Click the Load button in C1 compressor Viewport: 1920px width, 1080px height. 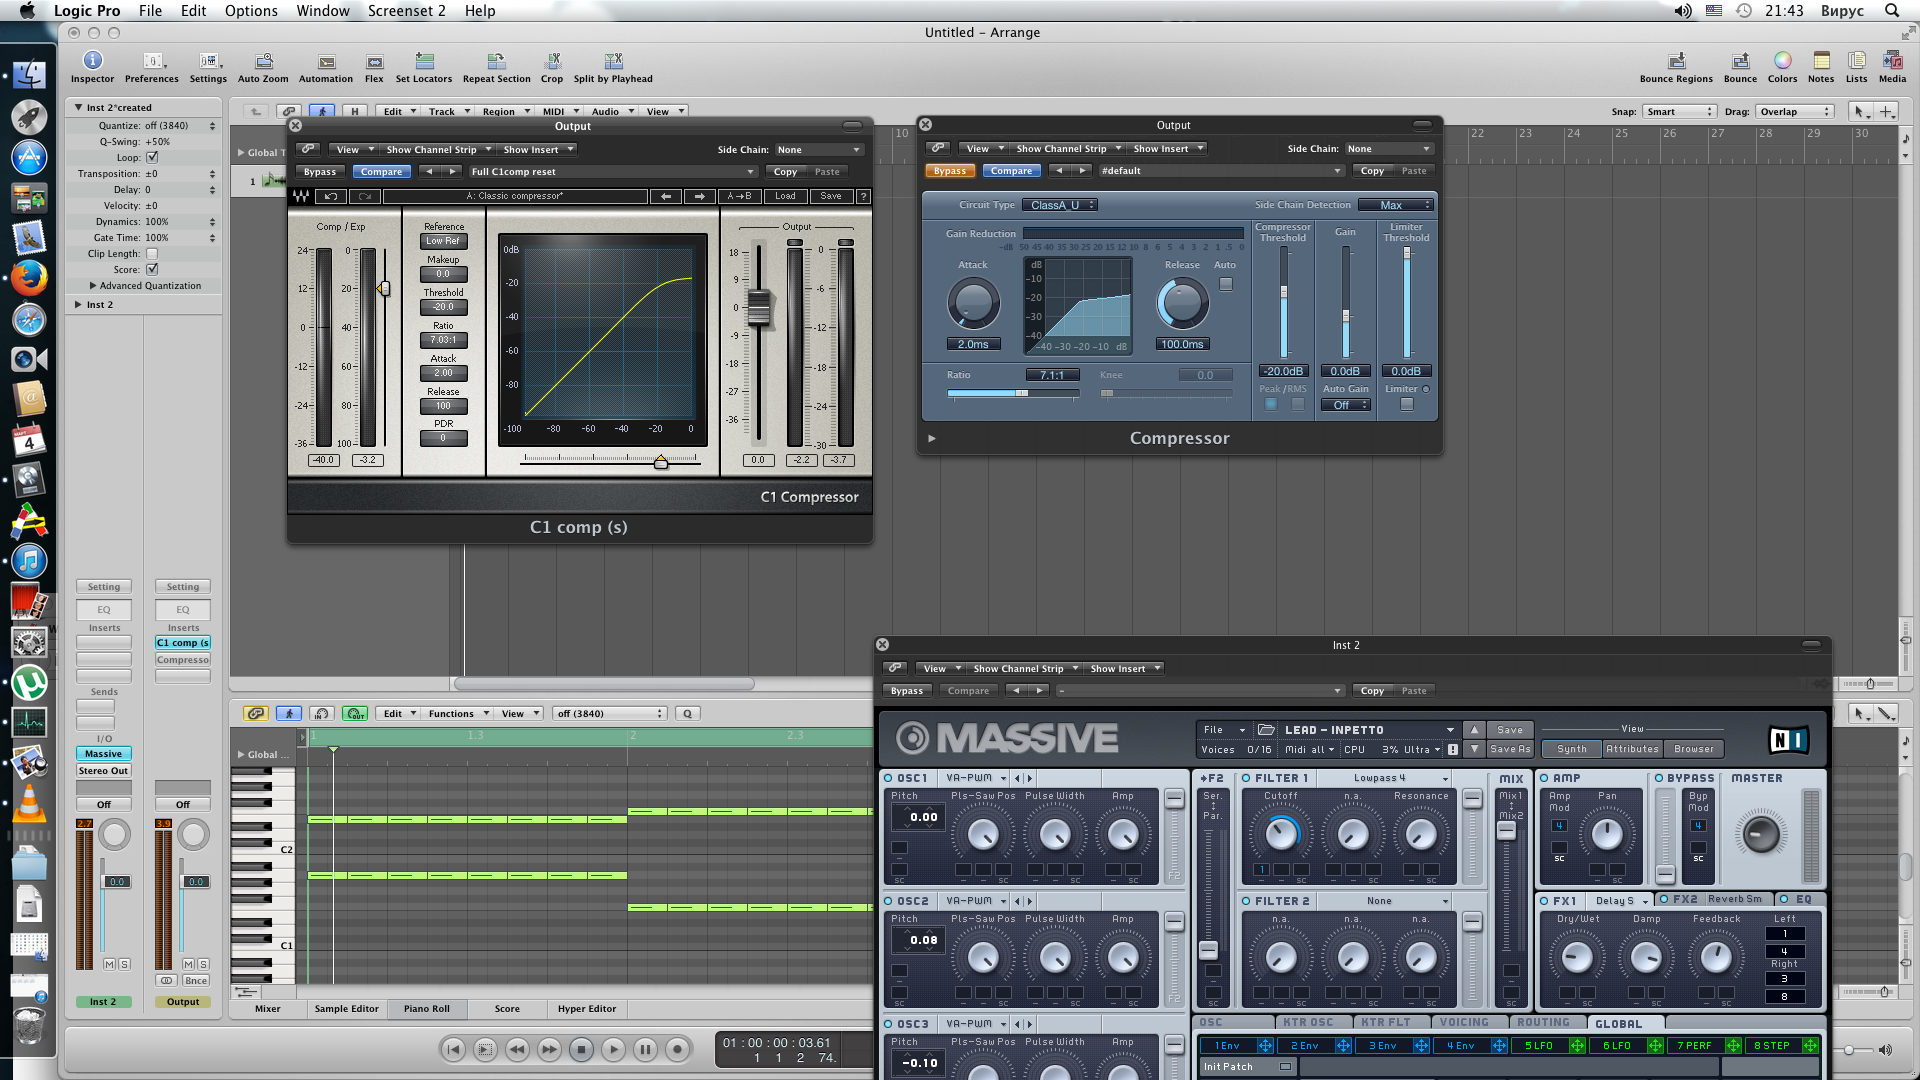point(785,196)
